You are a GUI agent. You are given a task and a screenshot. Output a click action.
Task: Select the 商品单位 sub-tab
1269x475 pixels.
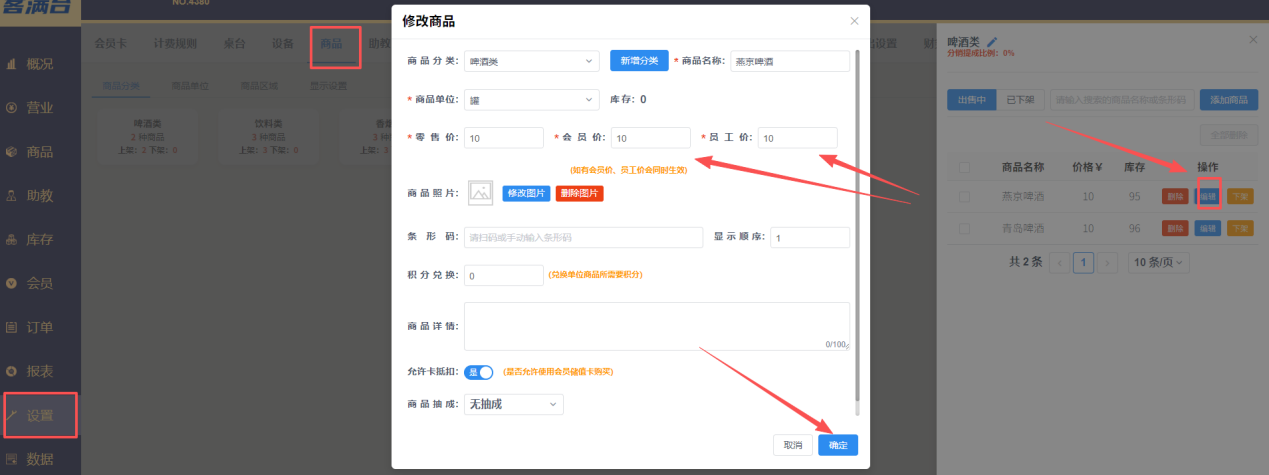[191, 86]
